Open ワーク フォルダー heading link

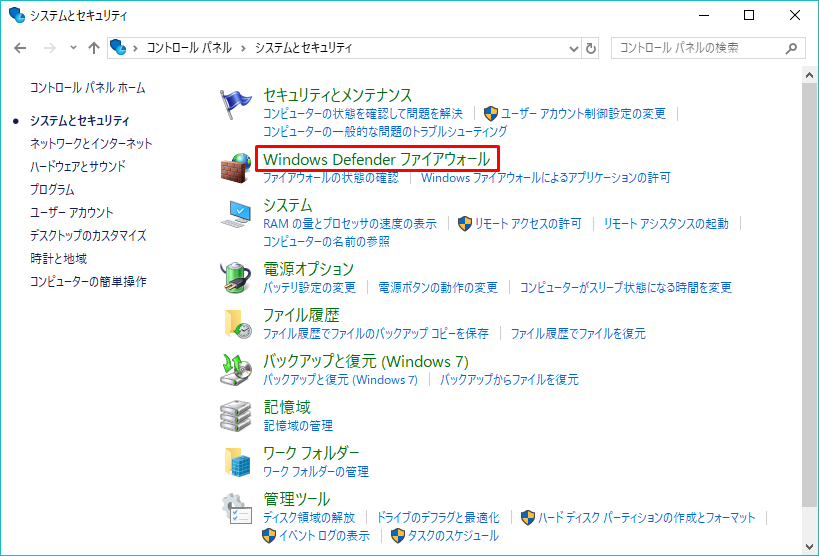(x=311, y=453)
